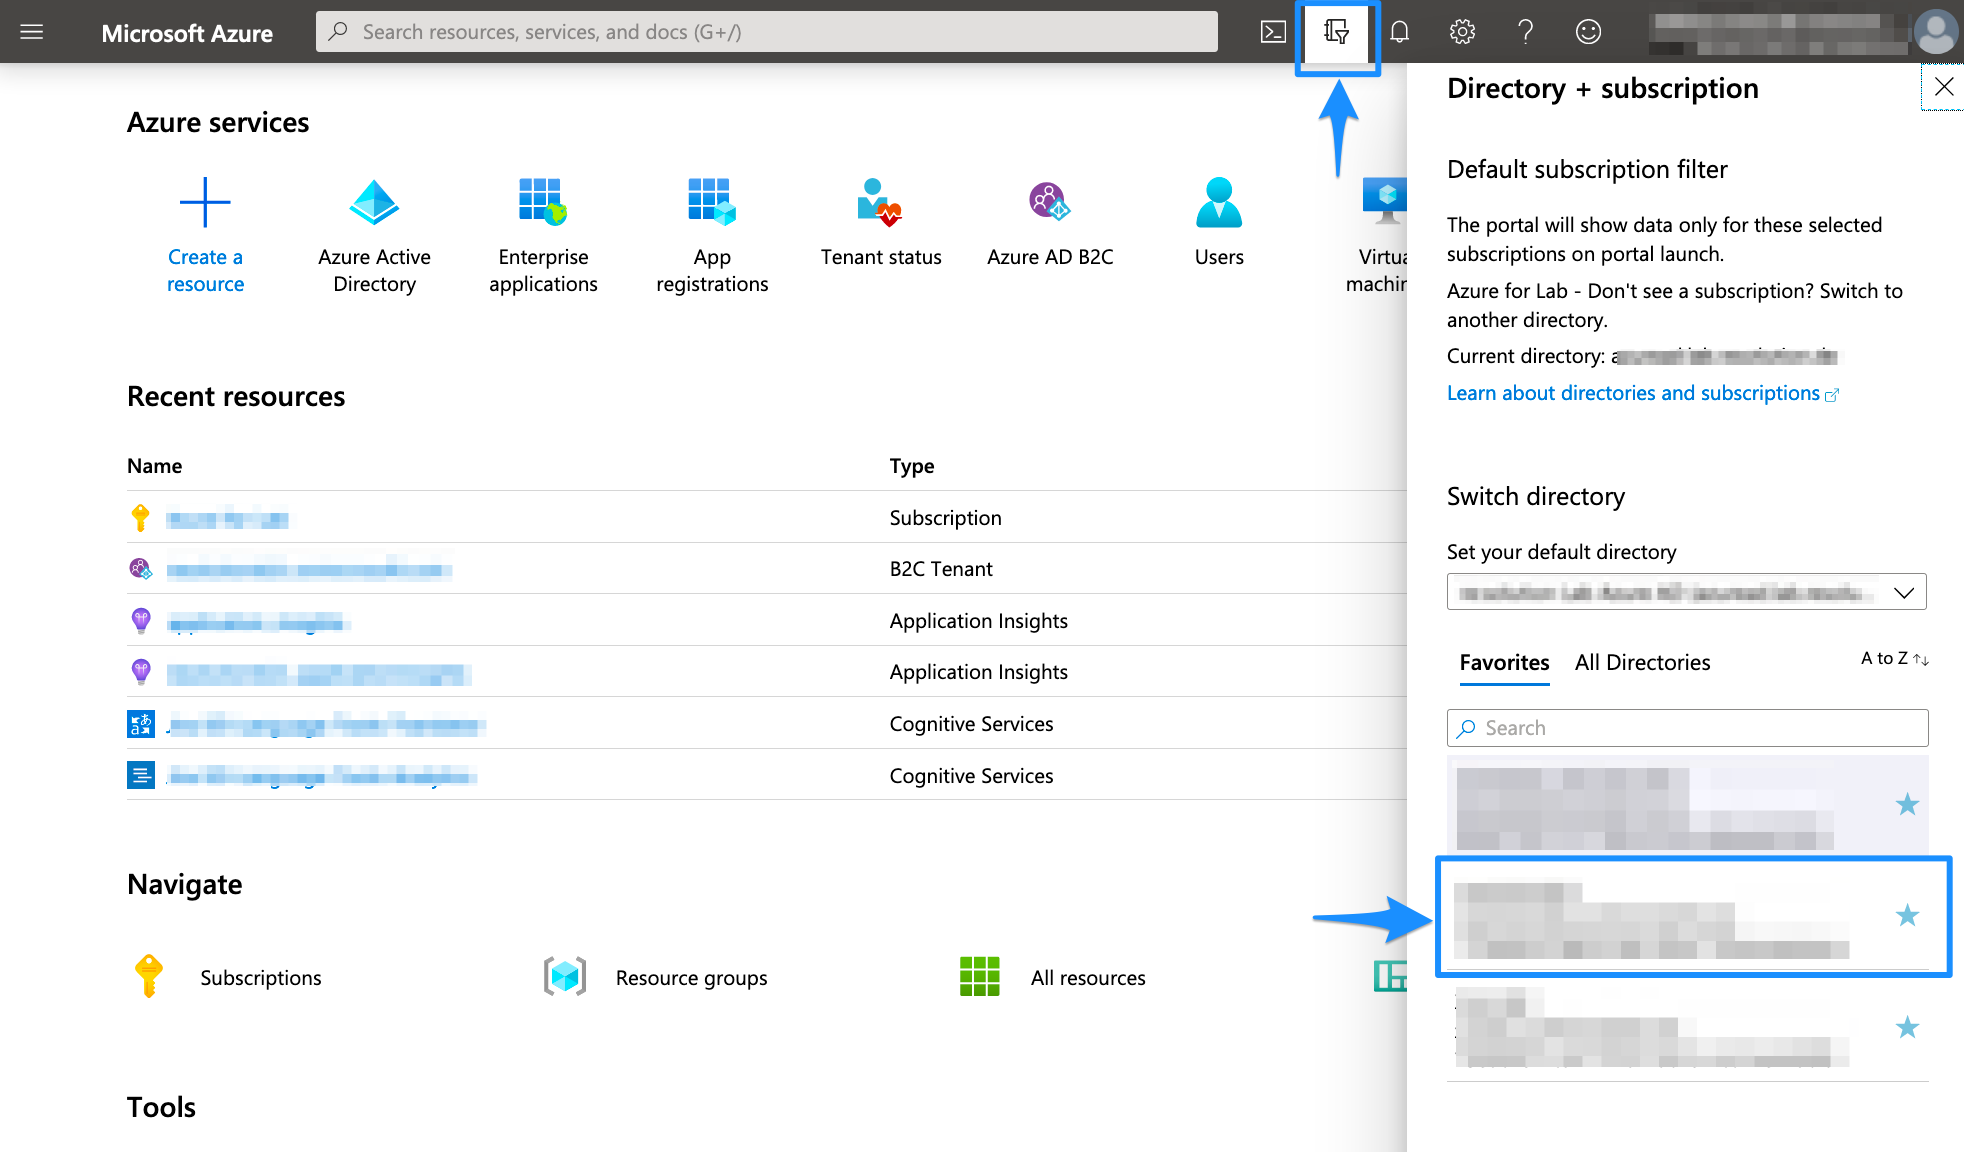Click the B2C Tenant row icon
Viewport: 1964px width, 1152px height.
(140, 569)
